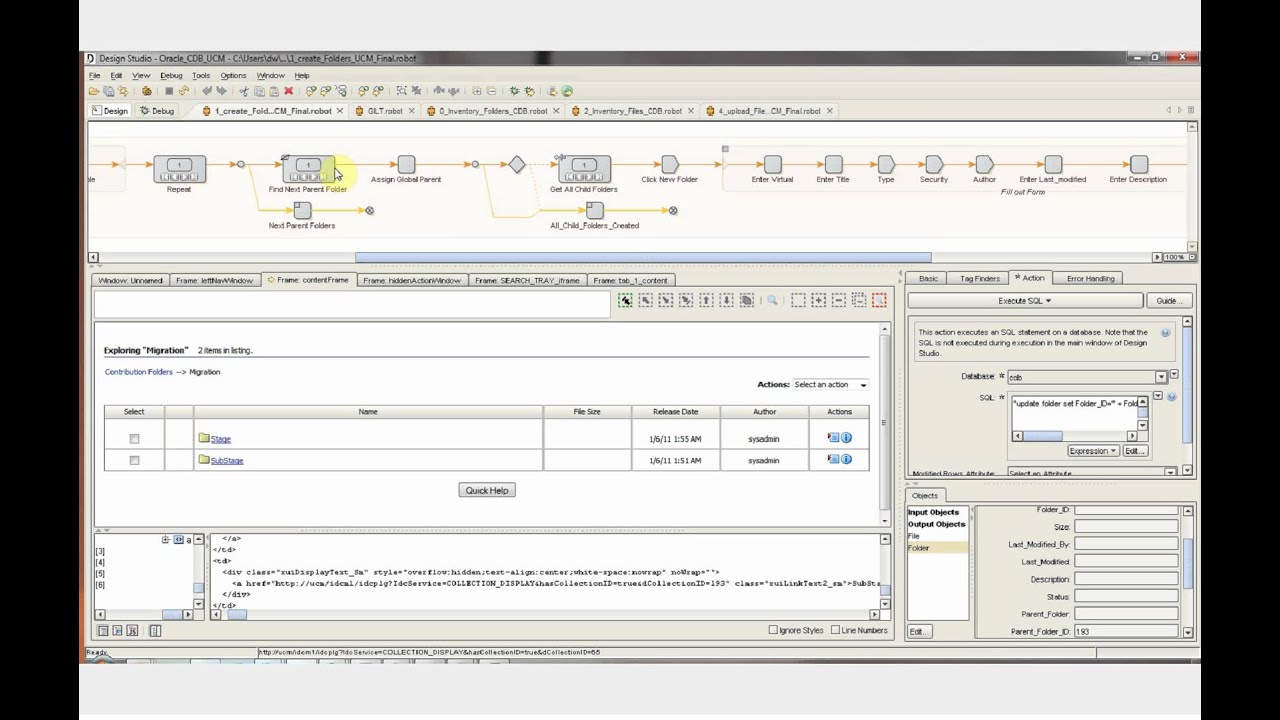This screenshot has height=720, width=1280.
Task: Switch to the Tag Finders tab
Action: pyautogui.click(x=980, y=279)
